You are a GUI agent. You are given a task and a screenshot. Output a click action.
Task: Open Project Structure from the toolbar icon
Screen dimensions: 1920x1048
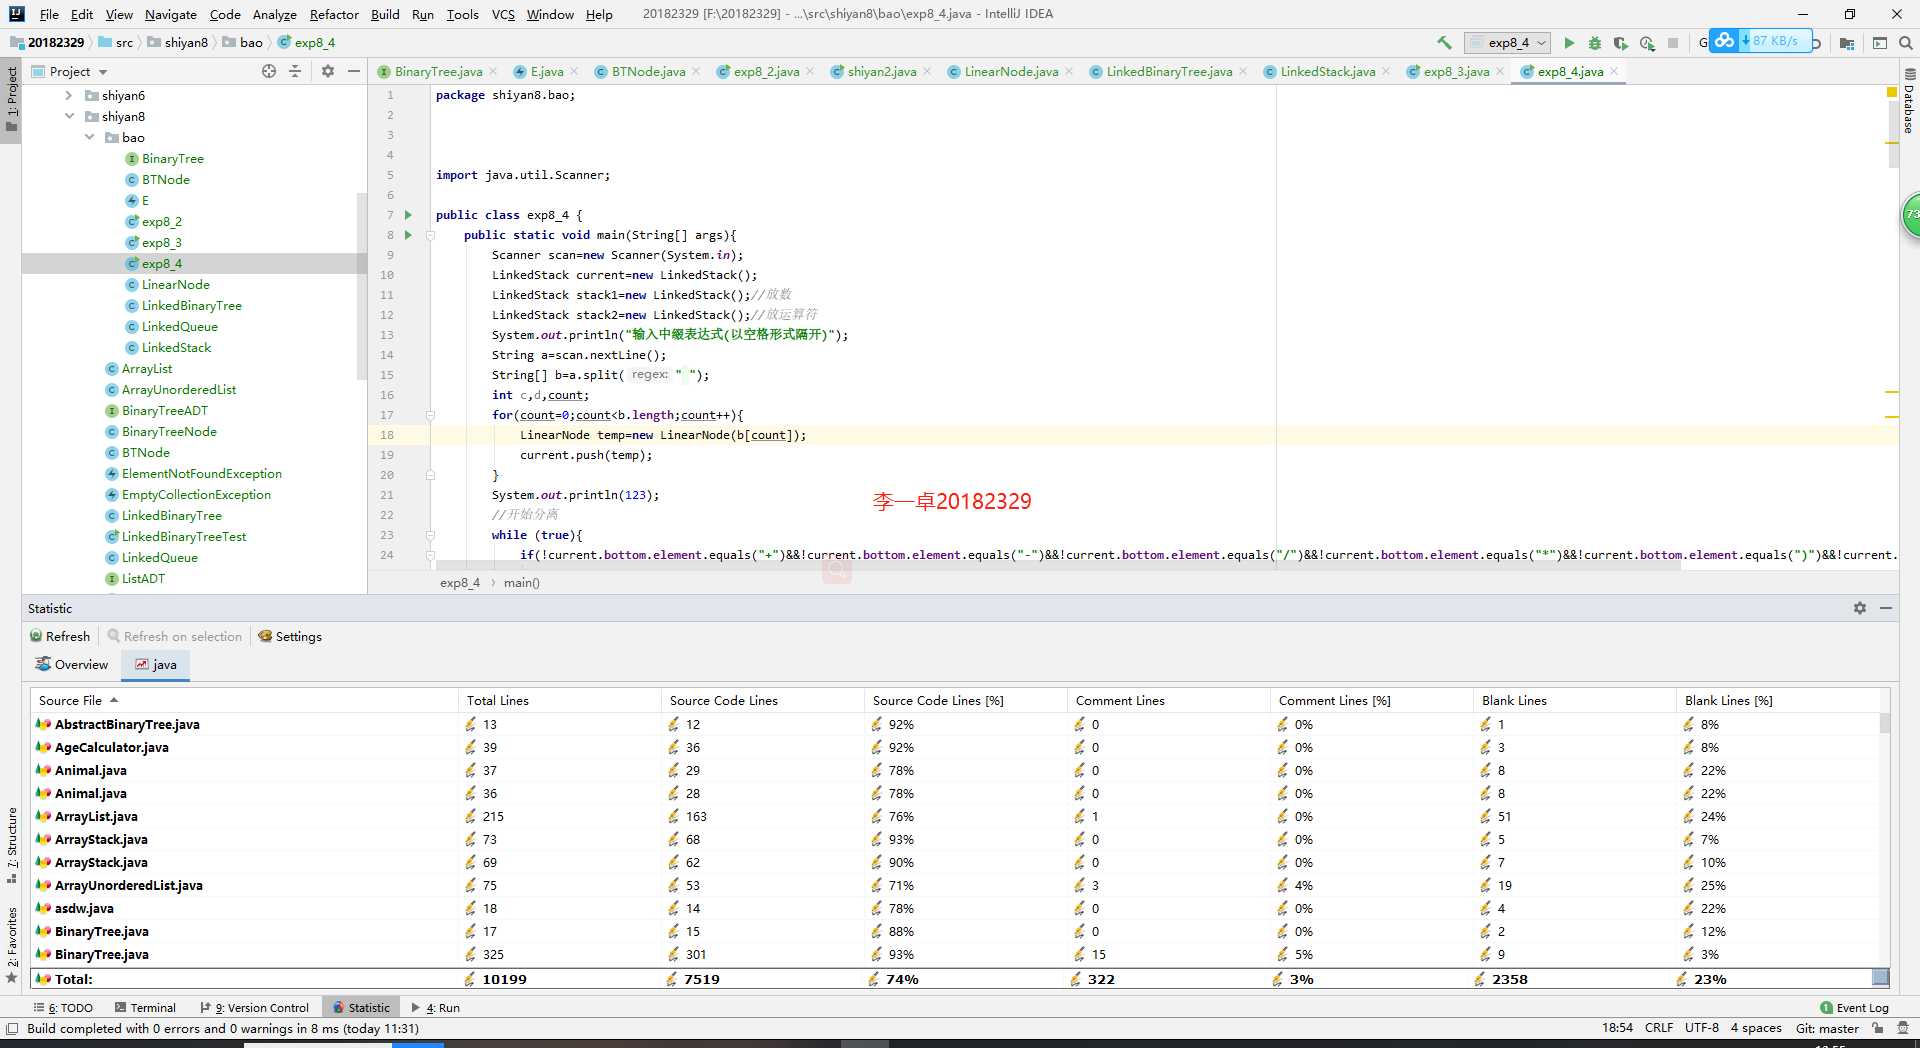coord(1846,43)
